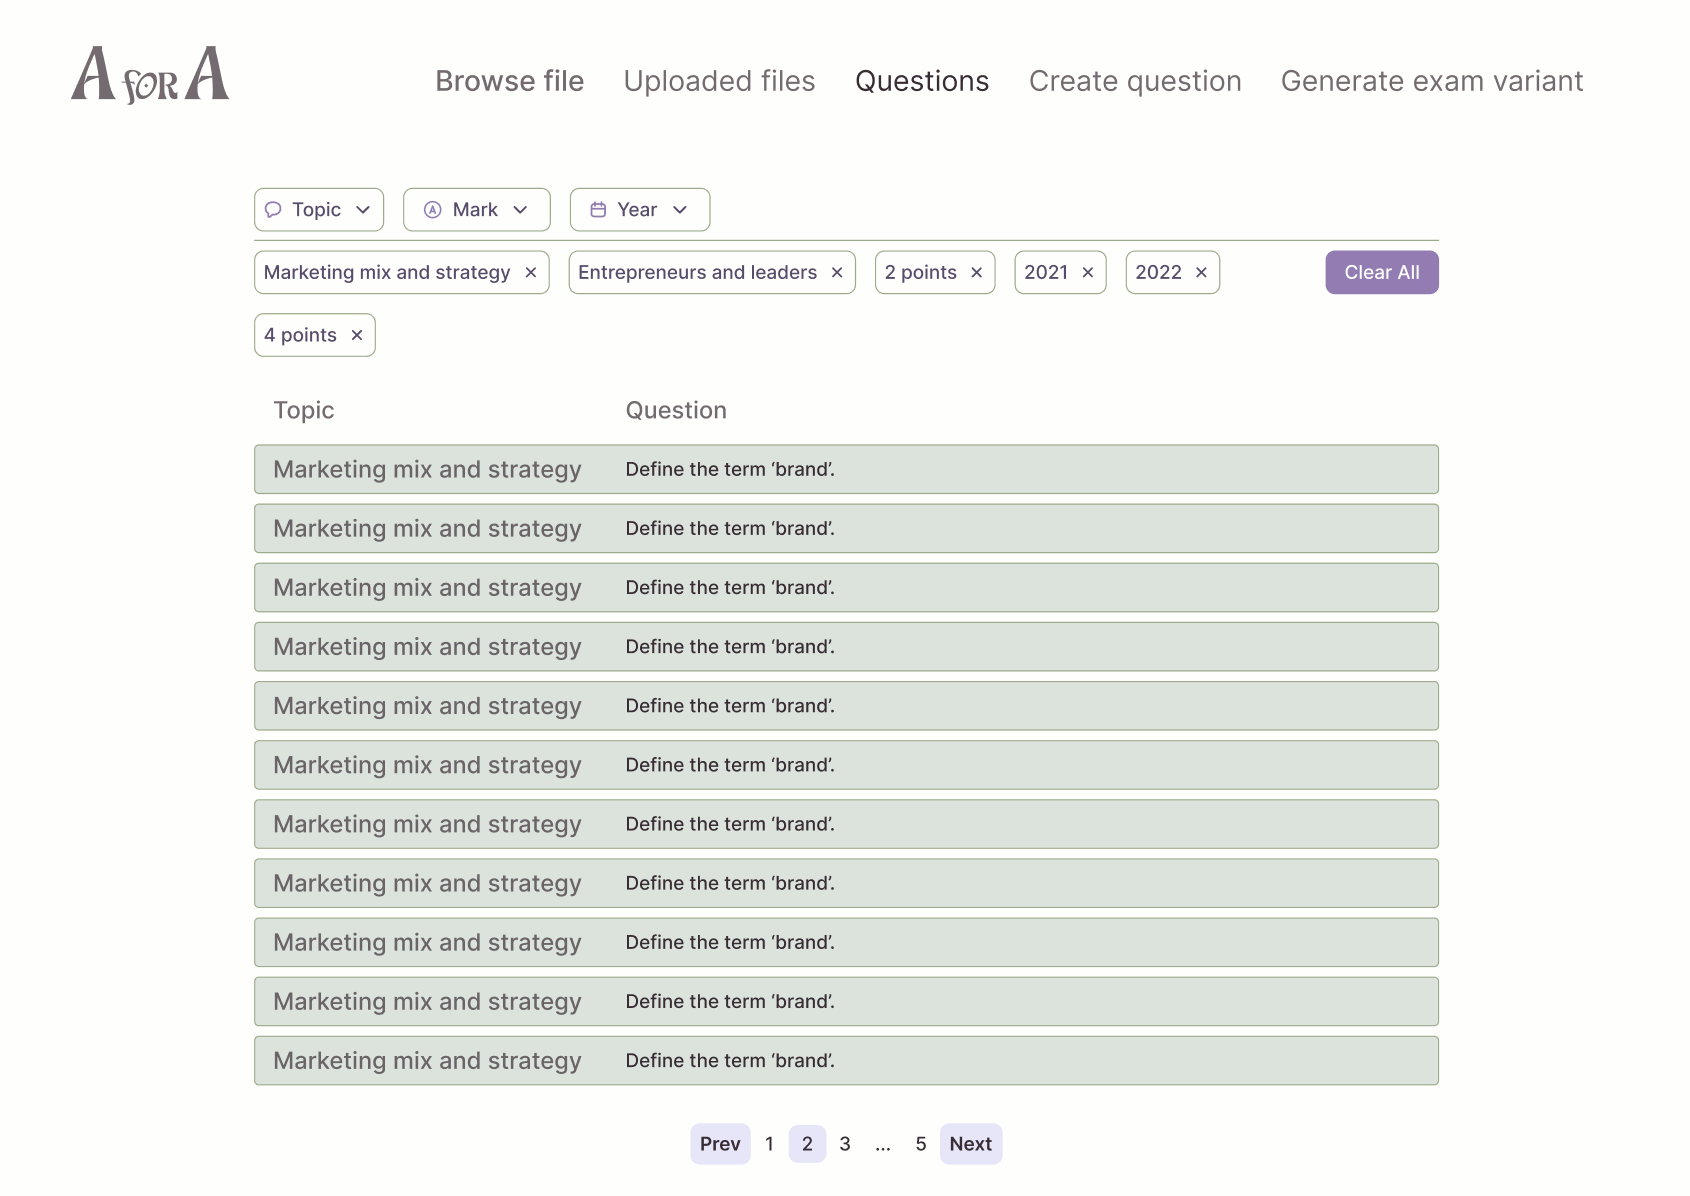Select the Questions nav item

point(922,81)
